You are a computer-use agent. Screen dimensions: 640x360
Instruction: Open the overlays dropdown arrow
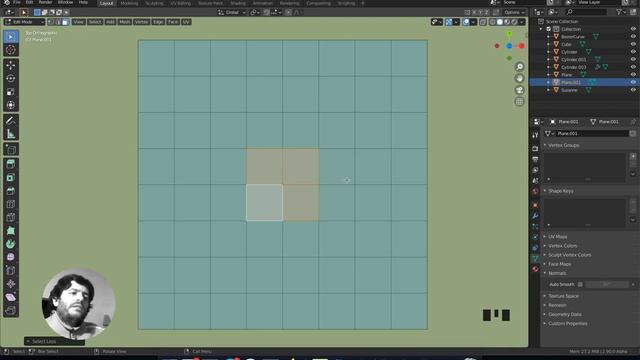(x=473, y=22)
